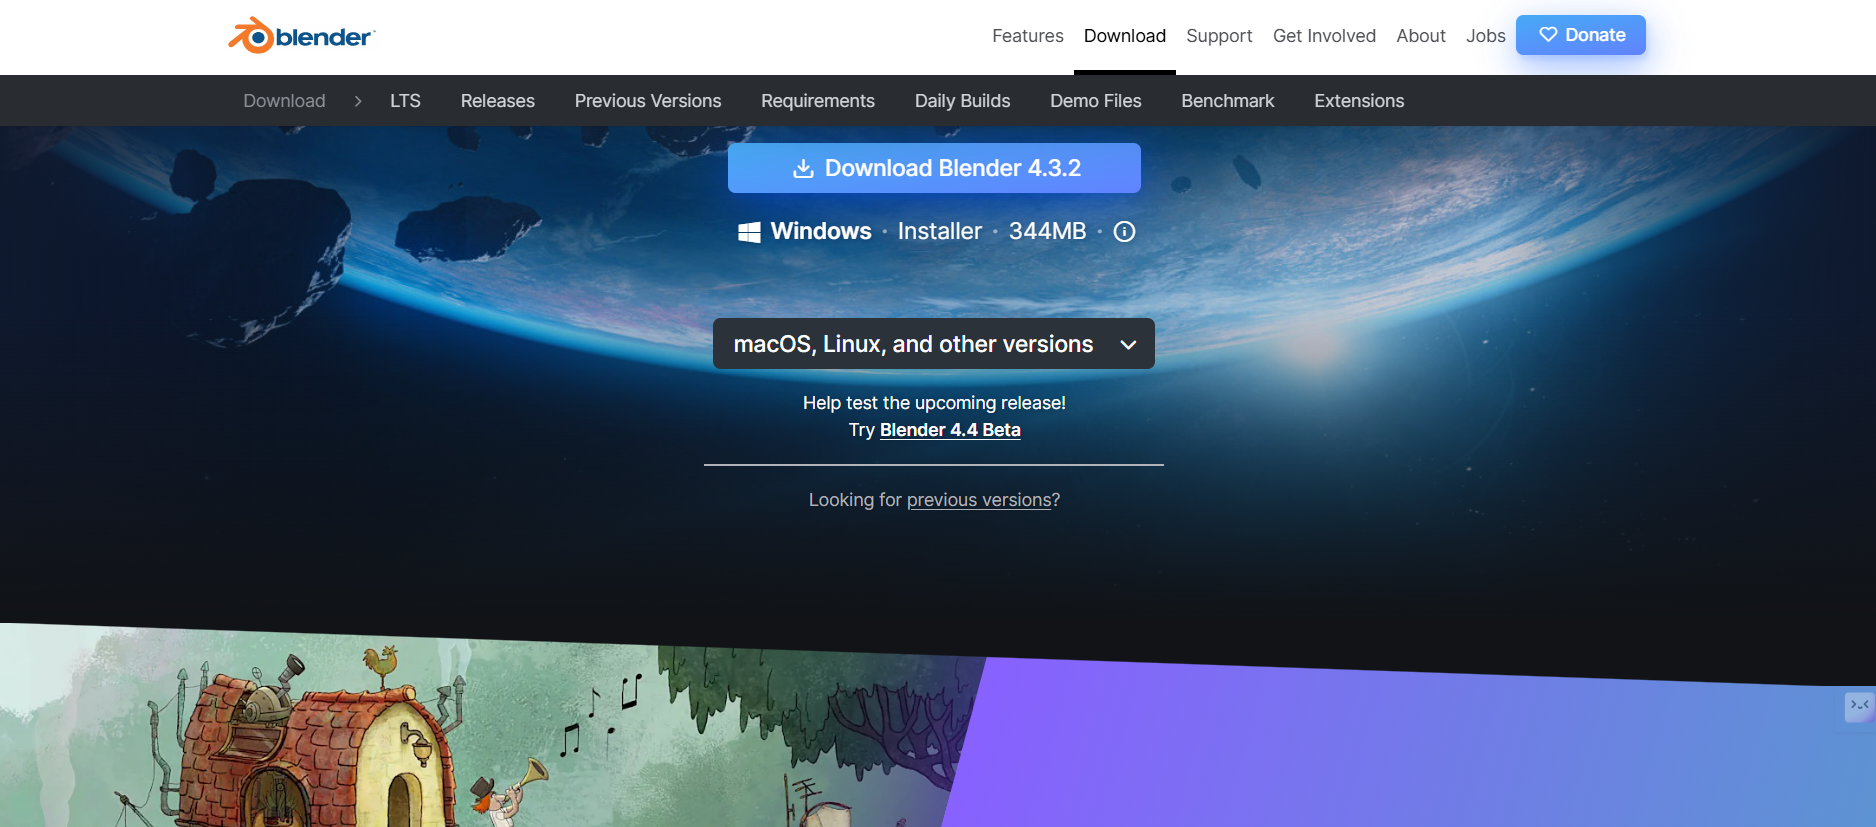Select the LTS sub-navigation tab

405,101
